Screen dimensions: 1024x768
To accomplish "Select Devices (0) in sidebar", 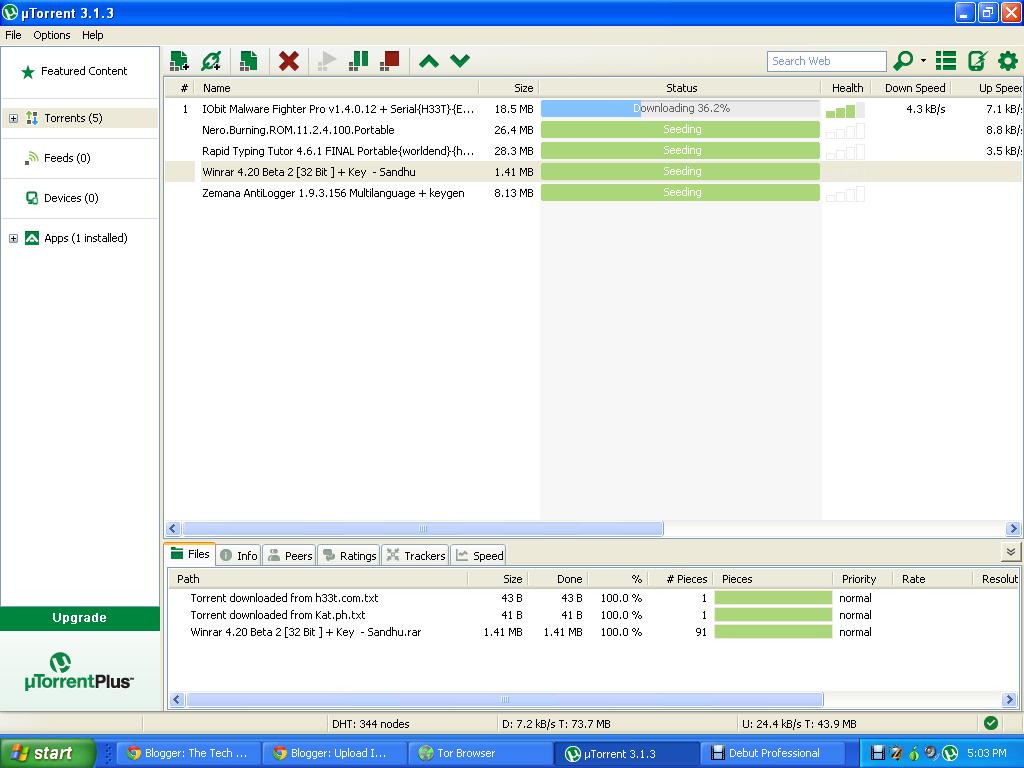I will 71,198.
